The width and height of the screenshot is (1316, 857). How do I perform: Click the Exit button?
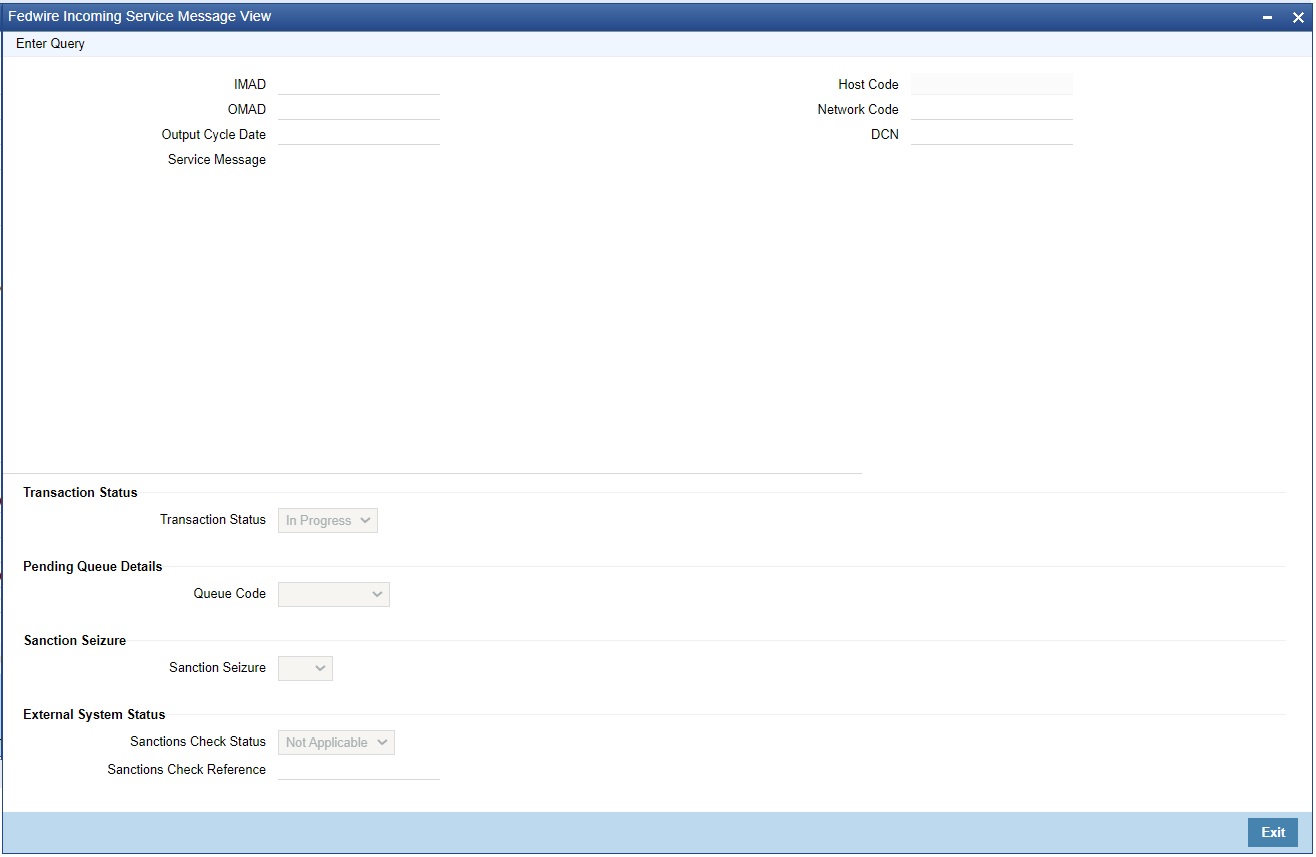point(1273,832)
